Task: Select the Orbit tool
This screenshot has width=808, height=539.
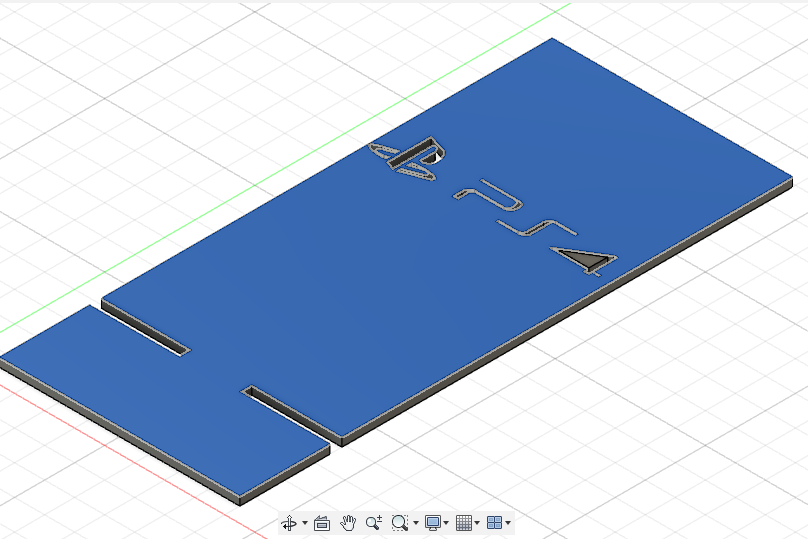Action: click(289, 523)
